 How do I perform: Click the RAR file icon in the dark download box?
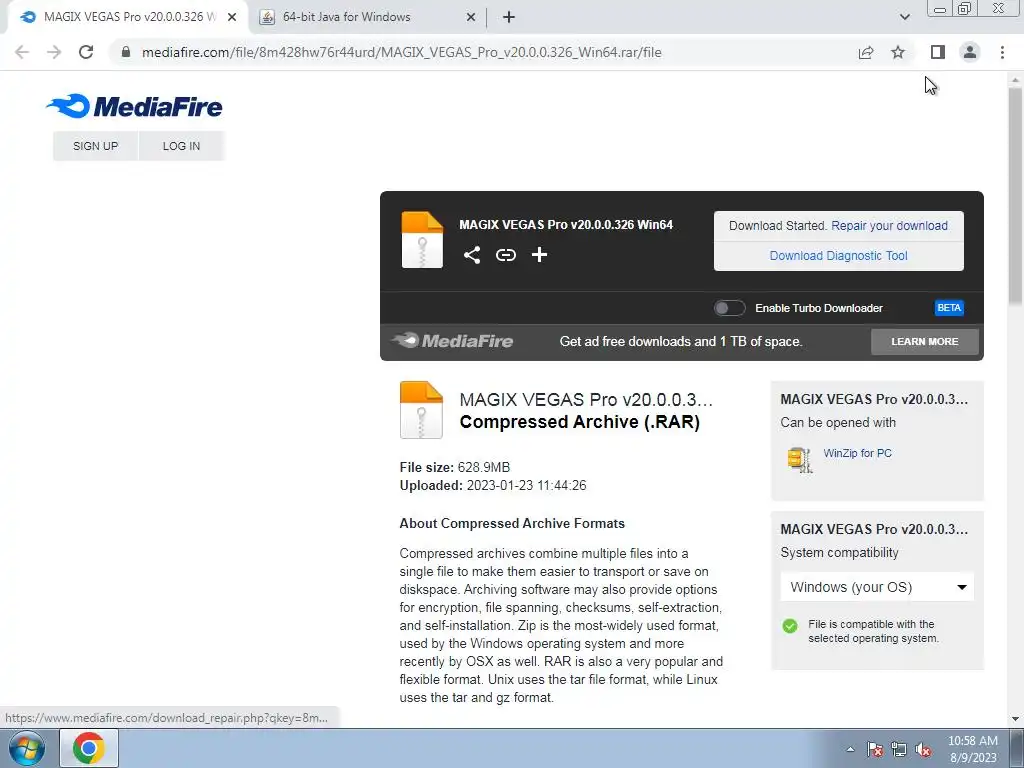(x=422, y=239)
